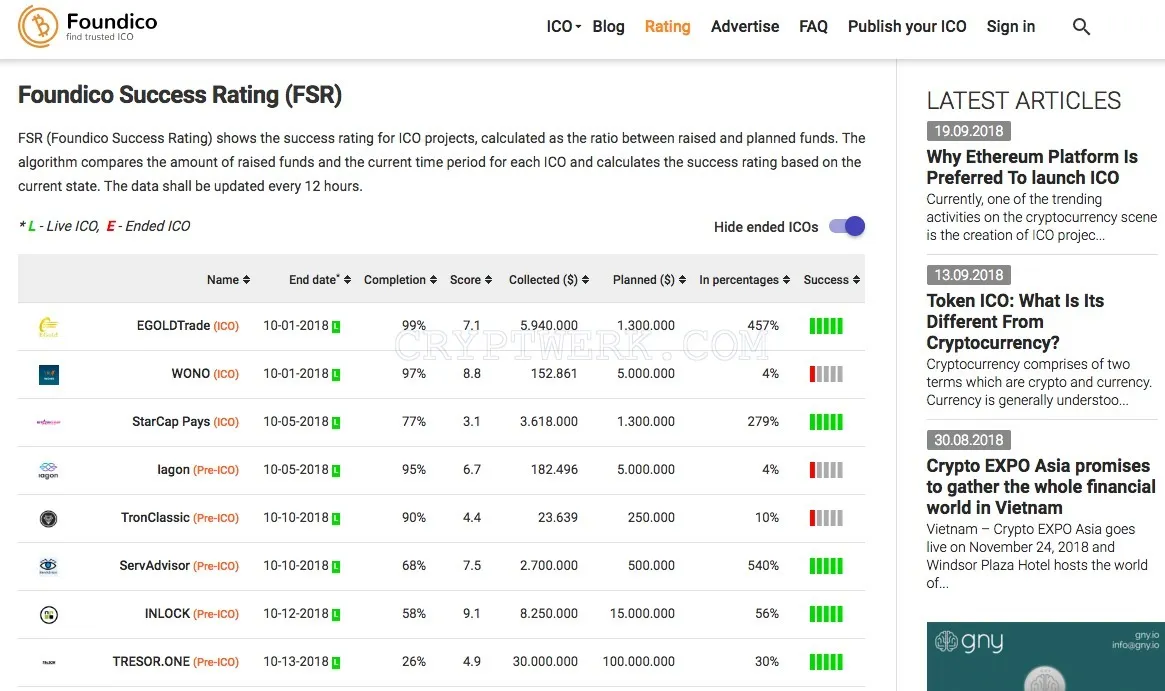Screen dimensions: 1165x691
Task: Click the Foundico bitcoin logo
Action: [x=38, y=26]
